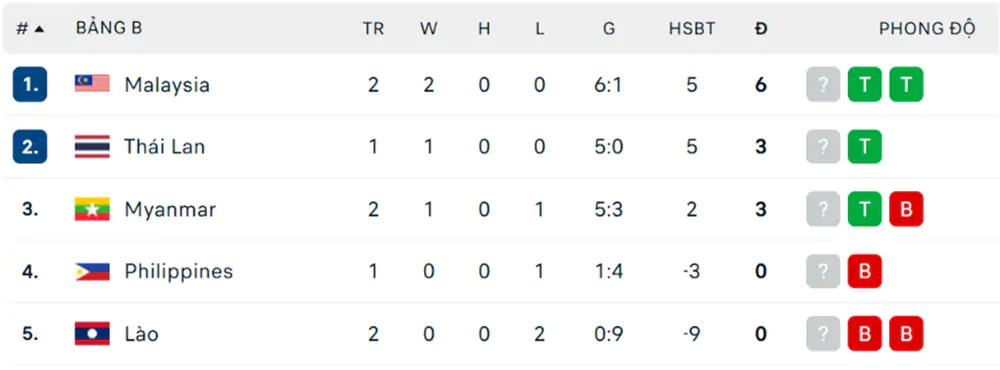The height and width of the screenshot is (370, 1000).
Task: Click the Malaysia flag icon
Action: tap(92, 84)
